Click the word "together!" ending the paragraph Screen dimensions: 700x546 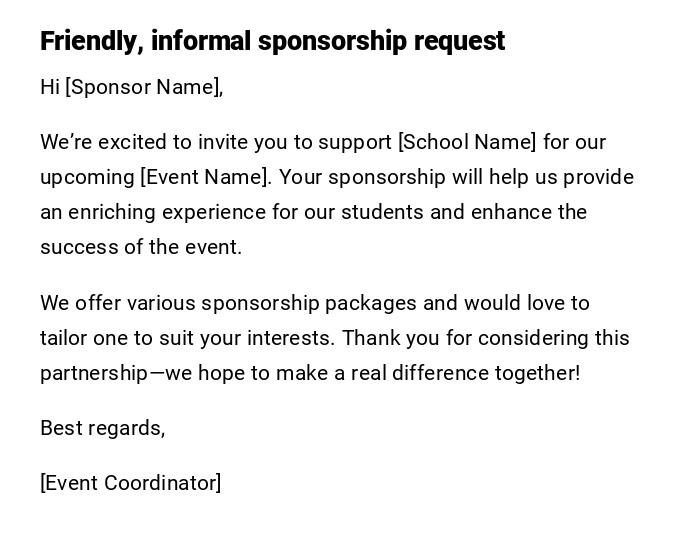tap(538, 373)
